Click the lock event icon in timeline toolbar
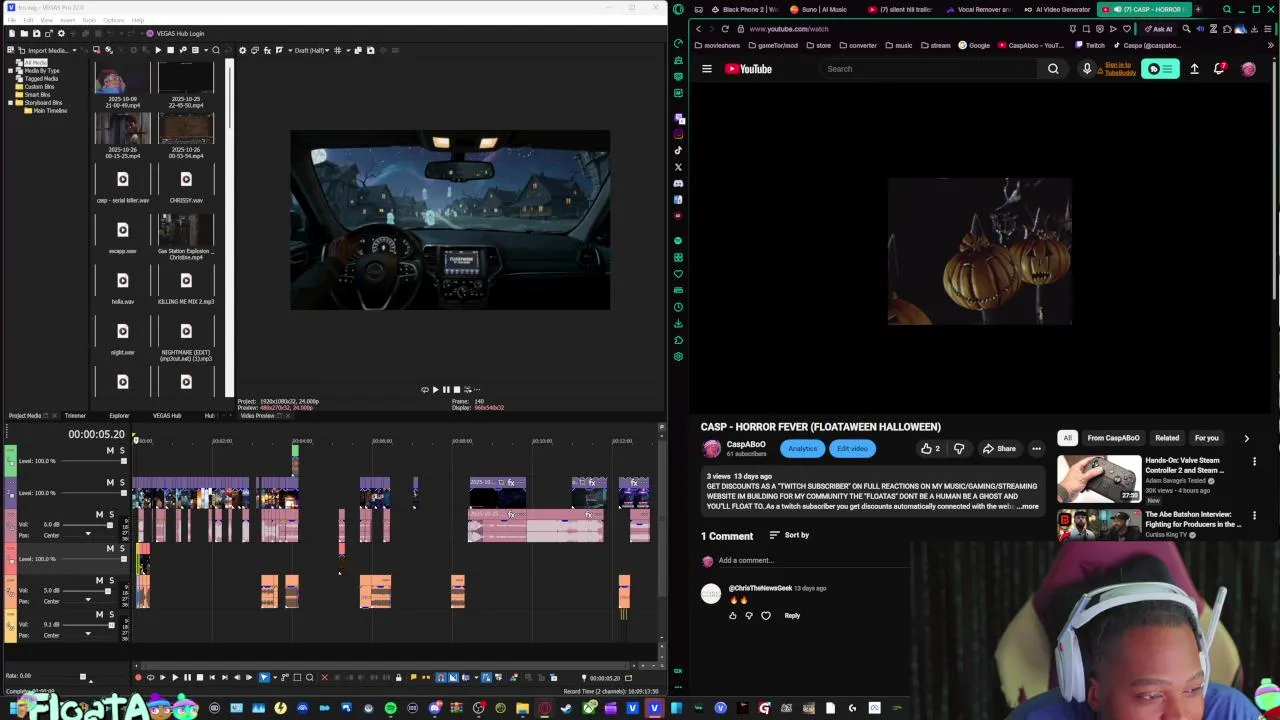The width and height of the screenshot is (1280, 720). click(x=398, y=677)
